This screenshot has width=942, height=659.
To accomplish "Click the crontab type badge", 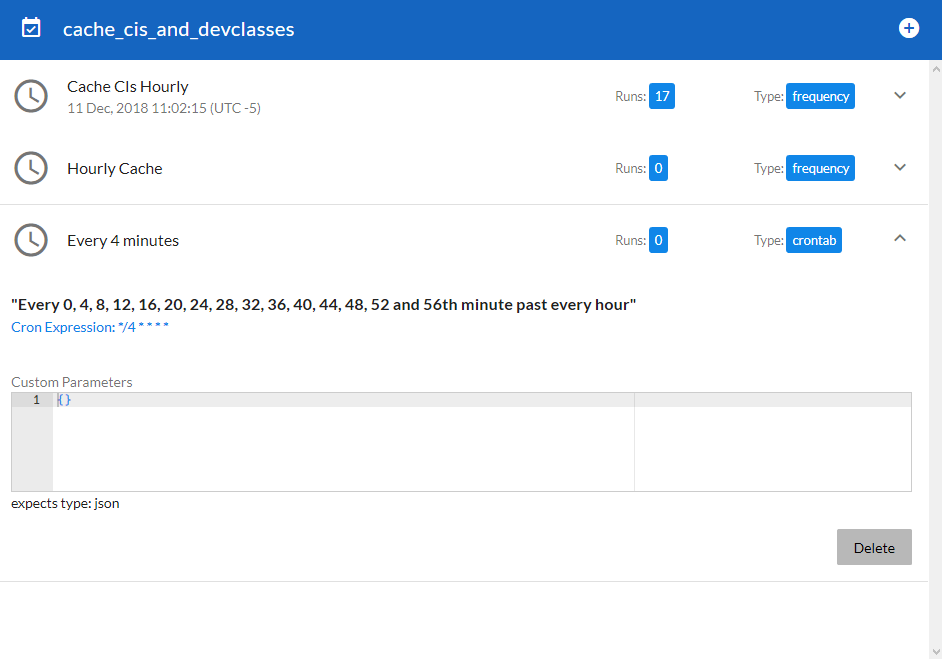I will [x=814, y=241].
